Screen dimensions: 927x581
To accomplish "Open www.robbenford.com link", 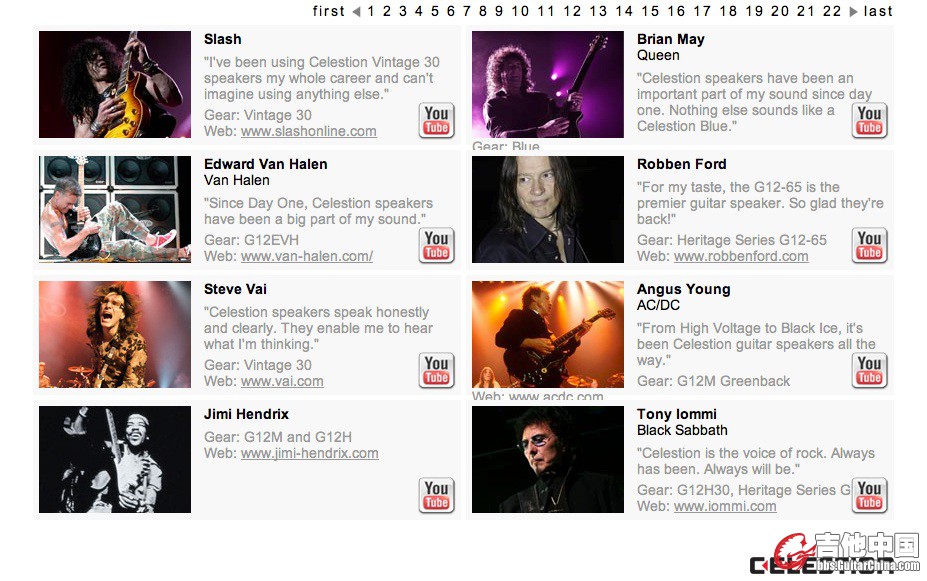I will click(741, 257).
